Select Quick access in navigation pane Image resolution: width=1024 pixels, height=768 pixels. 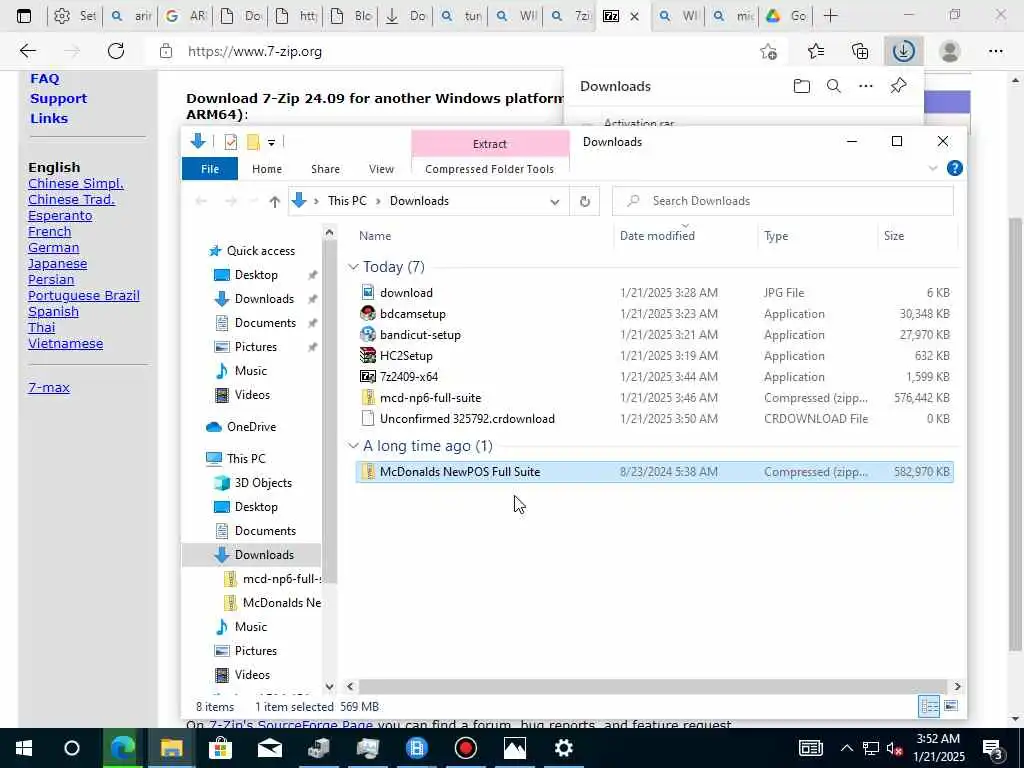point(260,251)
